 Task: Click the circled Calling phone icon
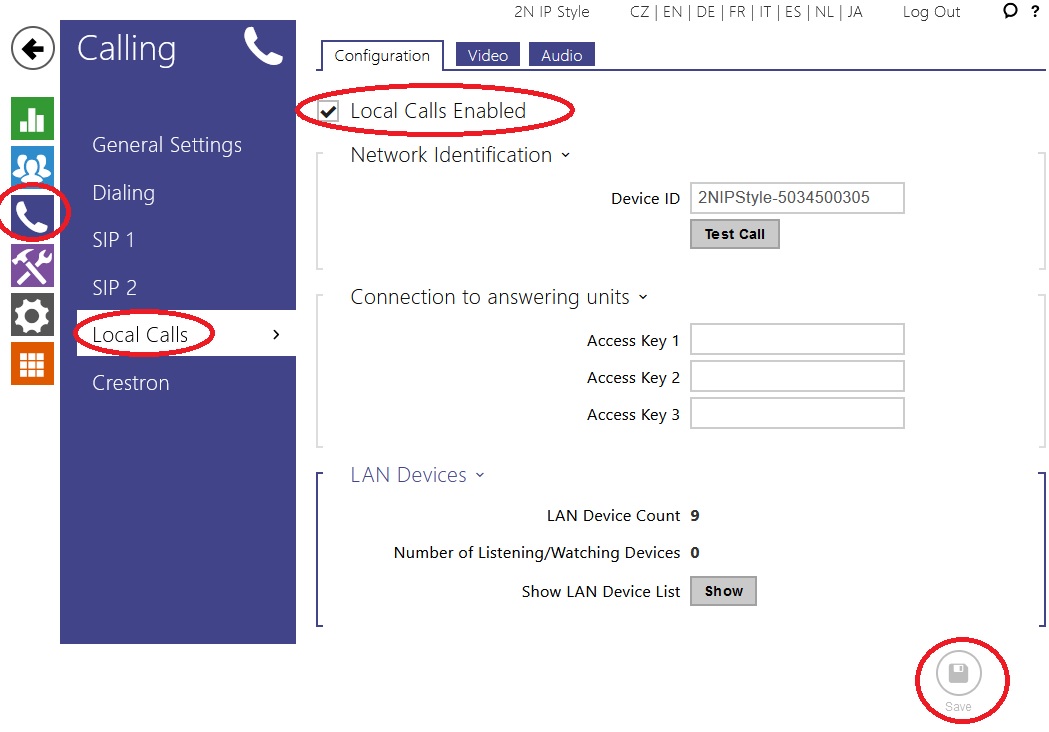(x=32, y=214)
